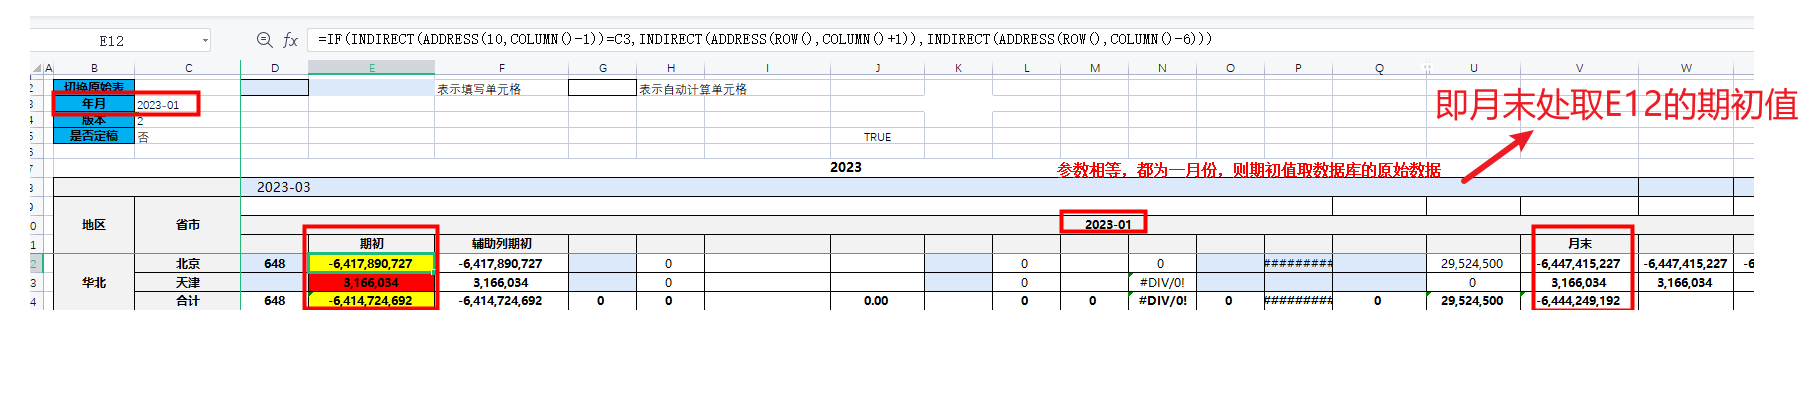Screen dimensions: 1819x395
Task: Click the select-all triangle at grid corner
Action: coord(37,68)
